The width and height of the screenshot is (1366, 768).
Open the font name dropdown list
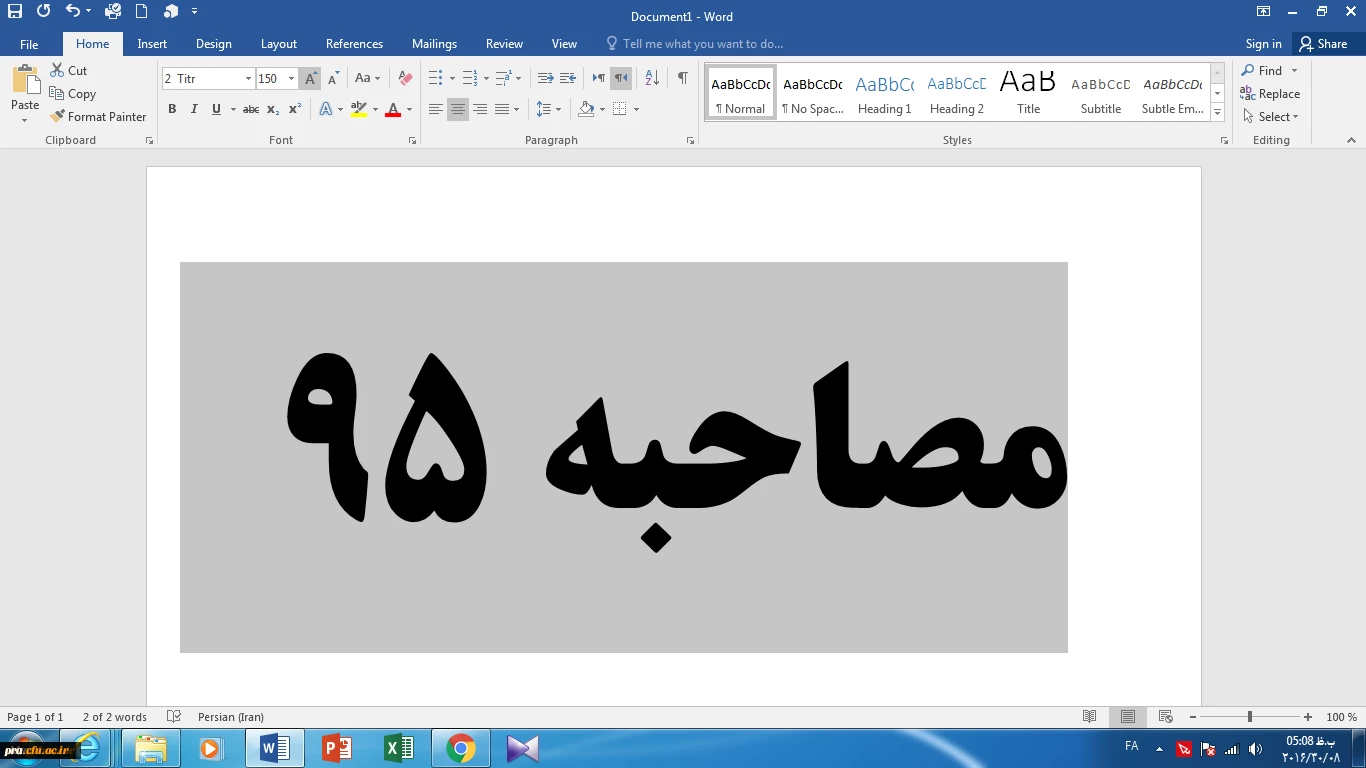pyautogui.click(x=248, y=79)
